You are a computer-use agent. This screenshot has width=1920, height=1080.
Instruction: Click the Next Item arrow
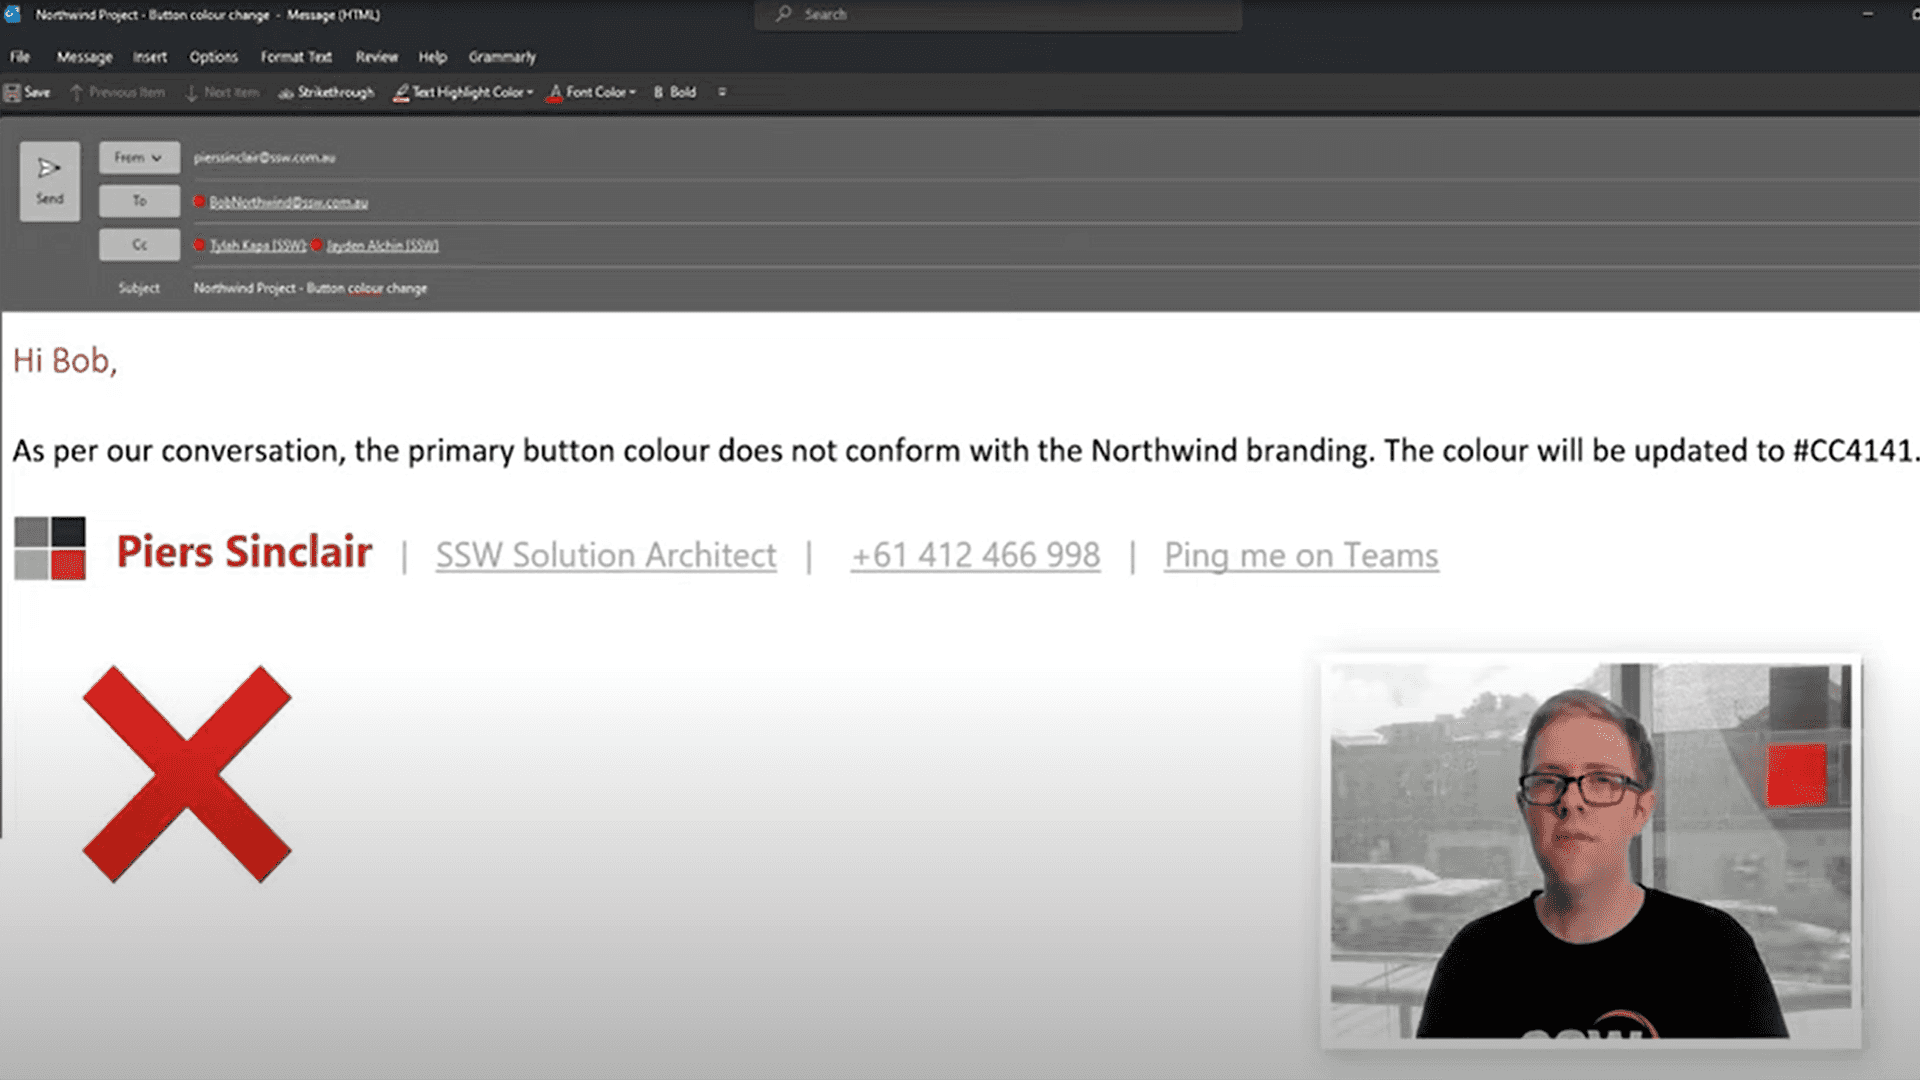tap(191, 92)
